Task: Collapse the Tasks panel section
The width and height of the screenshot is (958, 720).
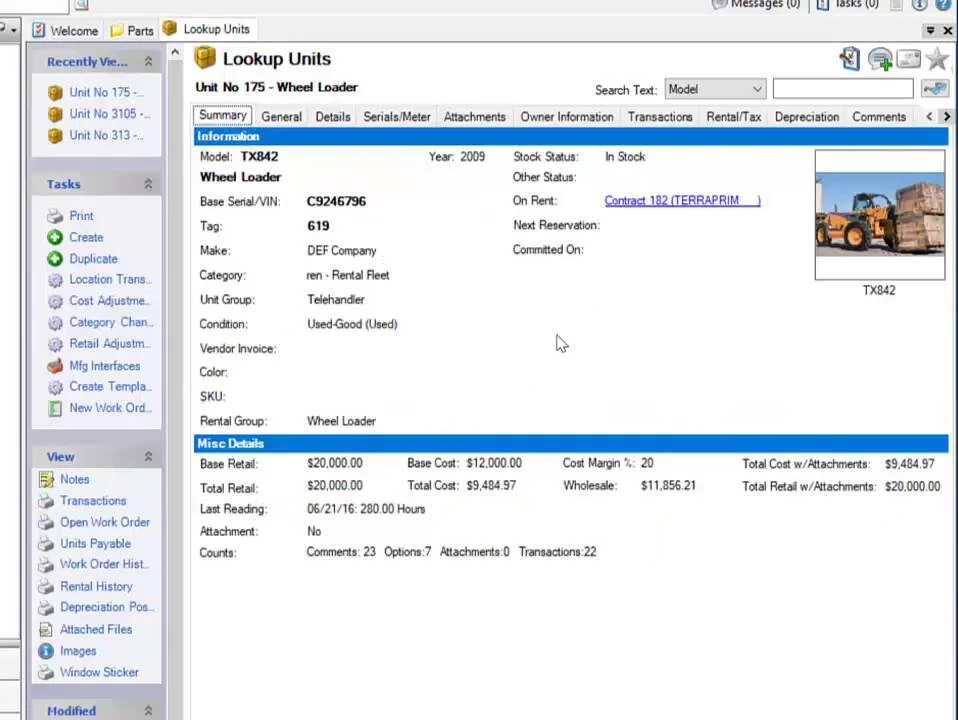Action: point(148,184)
